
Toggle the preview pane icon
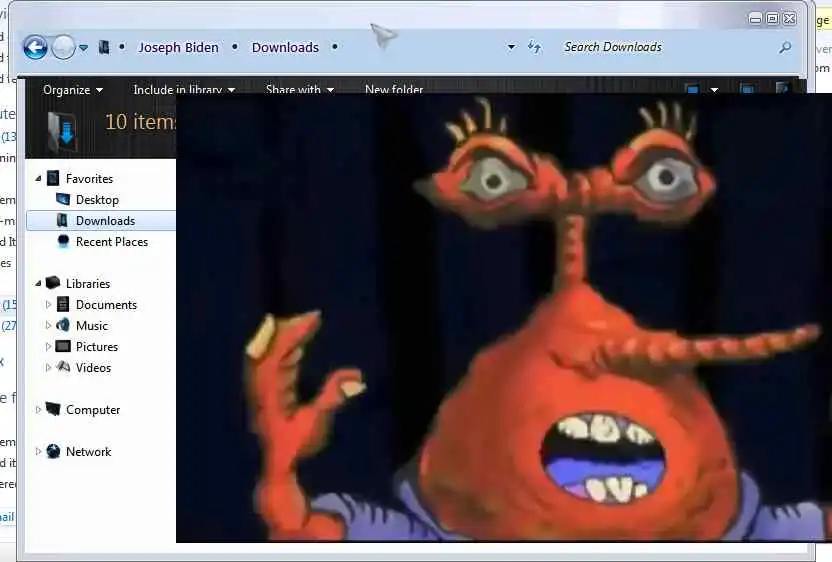coord(747,89)
